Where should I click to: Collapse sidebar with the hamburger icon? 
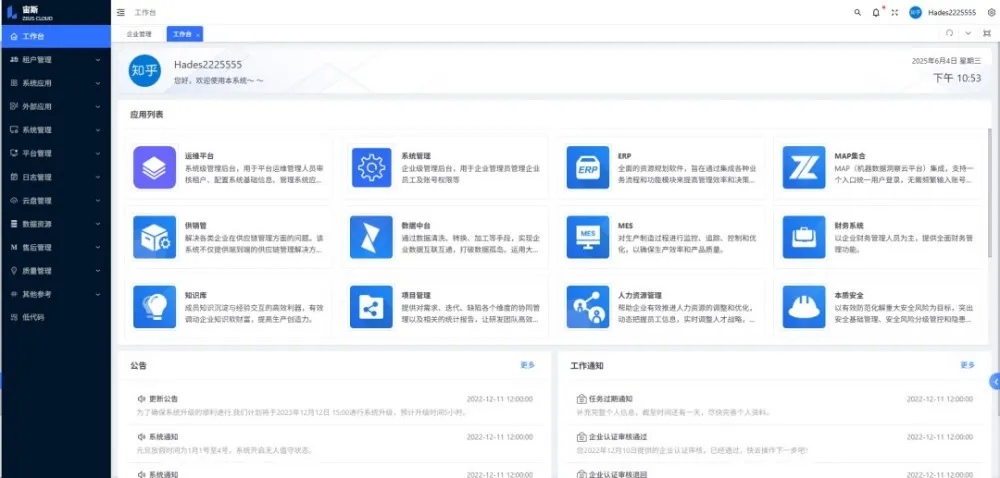click(121, 12)
